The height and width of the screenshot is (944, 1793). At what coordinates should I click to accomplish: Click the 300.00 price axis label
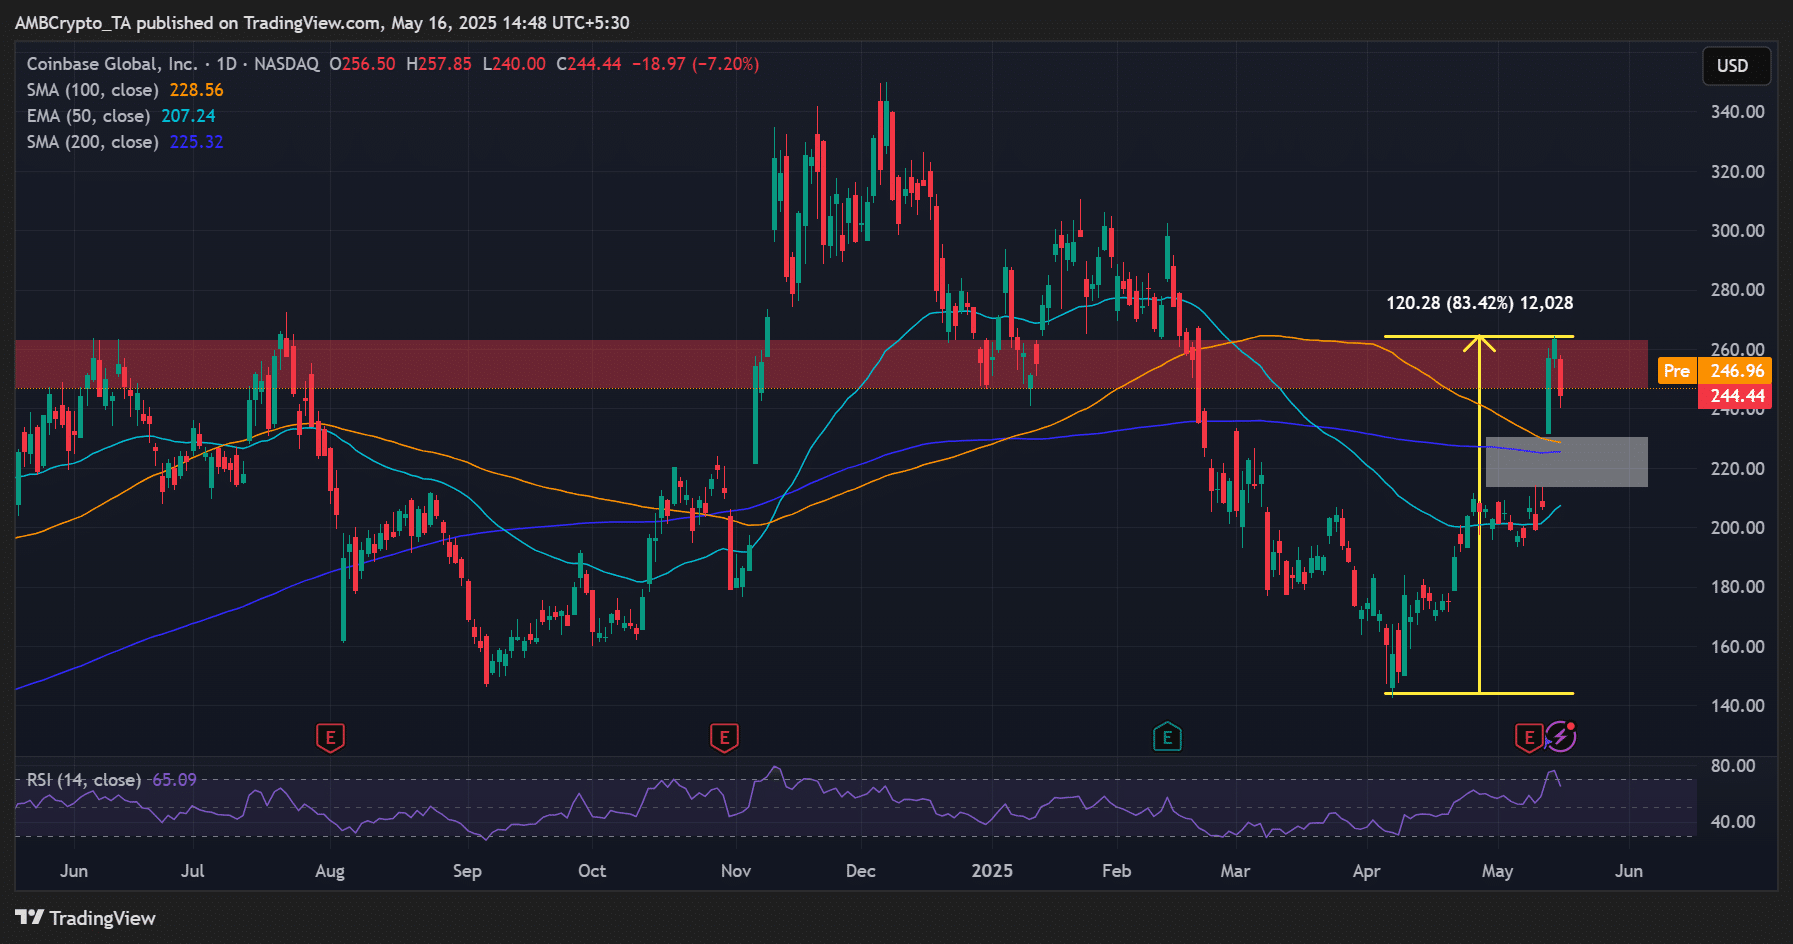pyautogui.click(x=1737, y=231)
